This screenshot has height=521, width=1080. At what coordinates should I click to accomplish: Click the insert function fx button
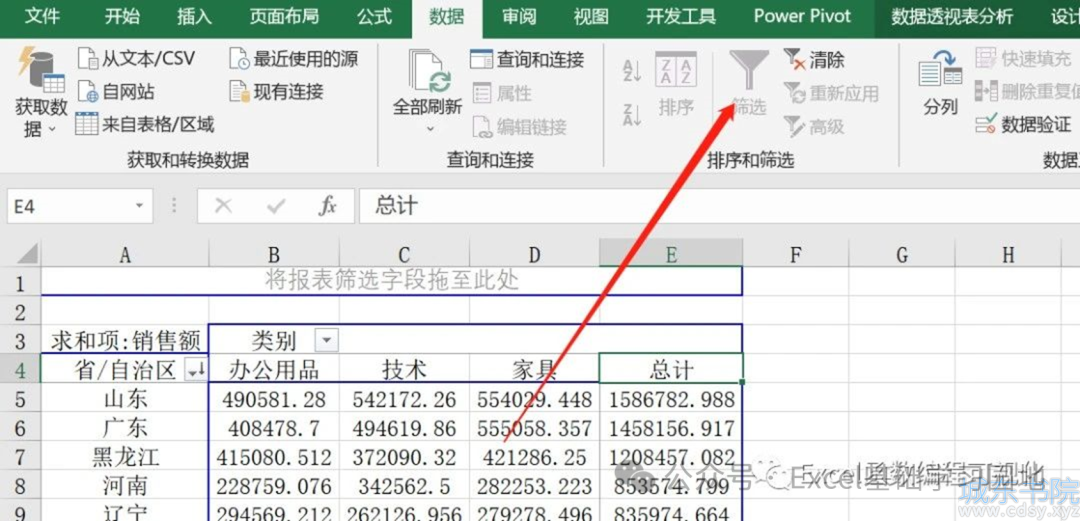pyautogui.click(x=327, y=205)
